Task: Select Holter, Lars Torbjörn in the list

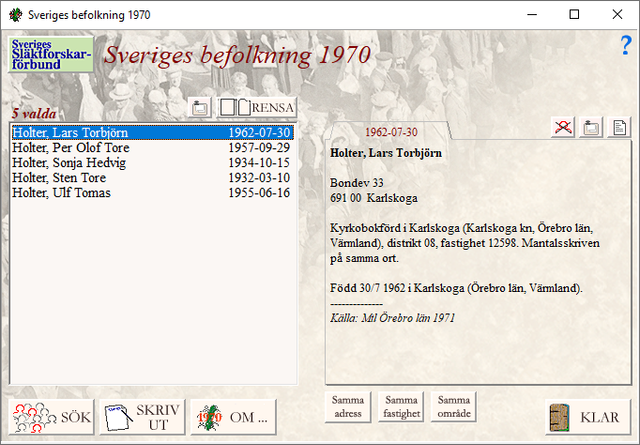Action: 153,133
